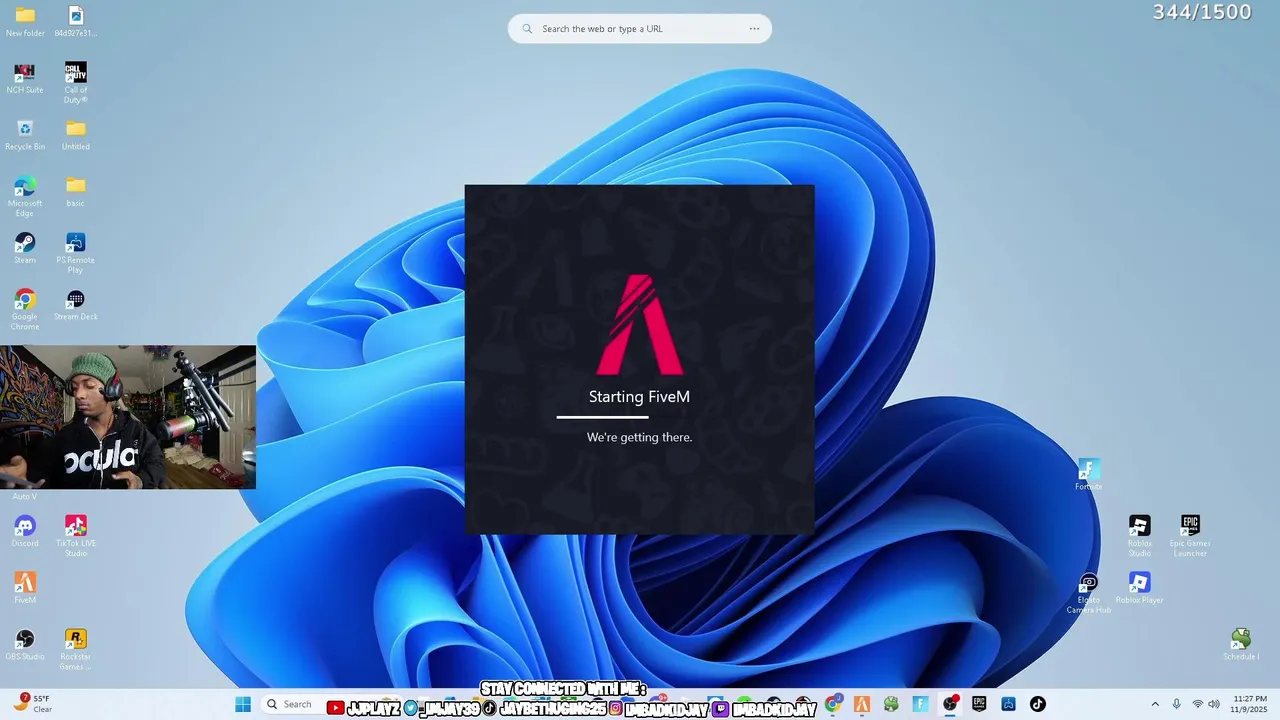Open the Untitled folder on desktop

coord(75,135)
